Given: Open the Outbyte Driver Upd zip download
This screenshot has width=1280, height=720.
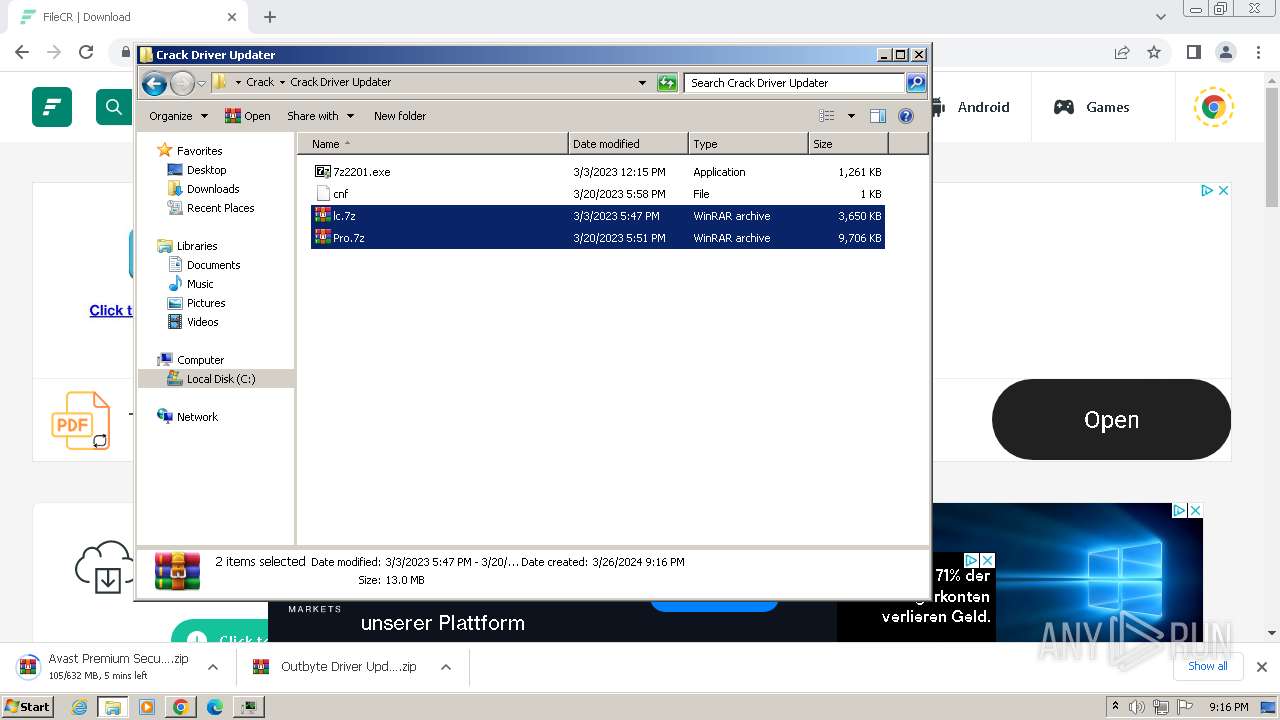Looking at the screenshot, I should 348,667.
